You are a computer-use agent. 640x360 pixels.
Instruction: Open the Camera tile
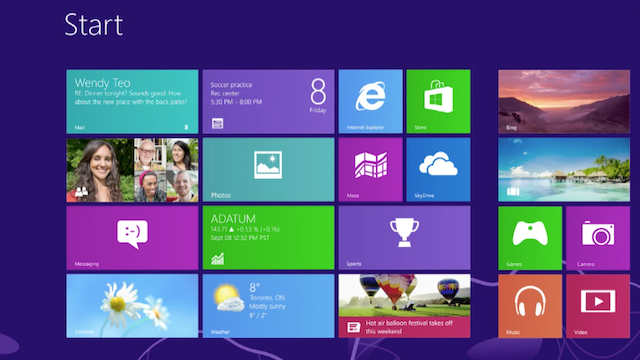598,238
